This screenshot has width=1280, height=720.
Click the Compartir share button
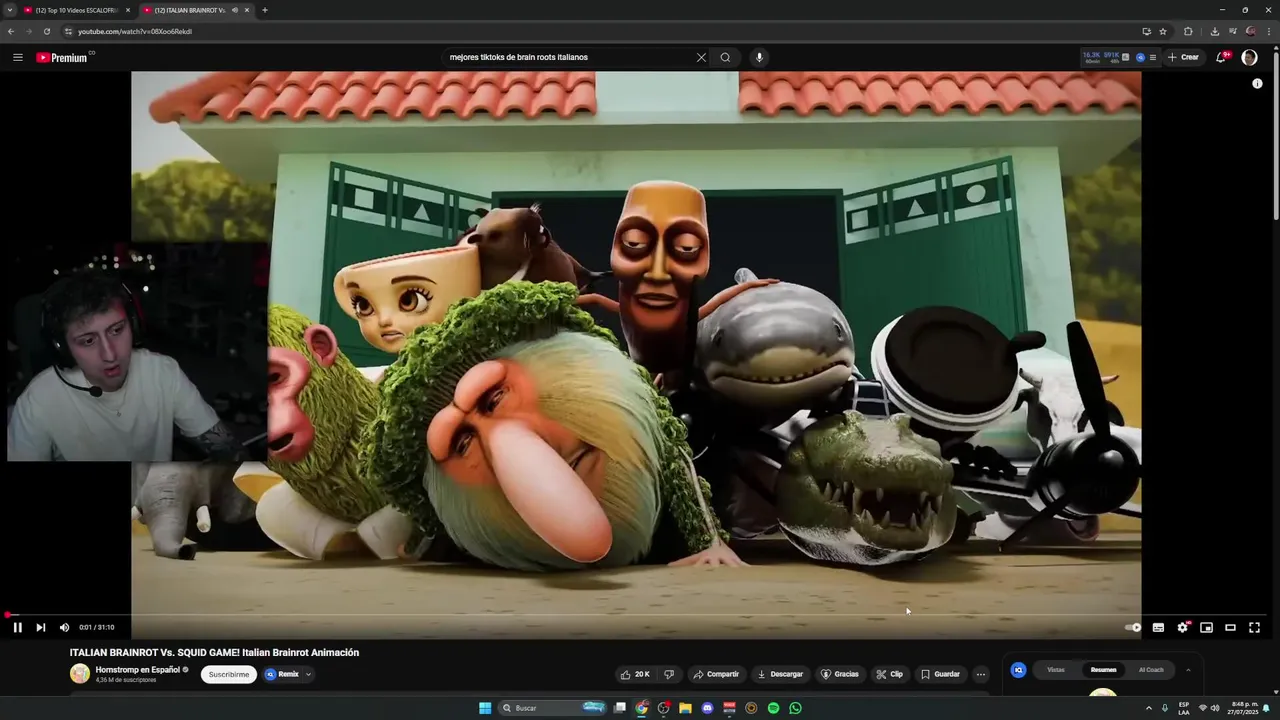click(x=716, y=674)
